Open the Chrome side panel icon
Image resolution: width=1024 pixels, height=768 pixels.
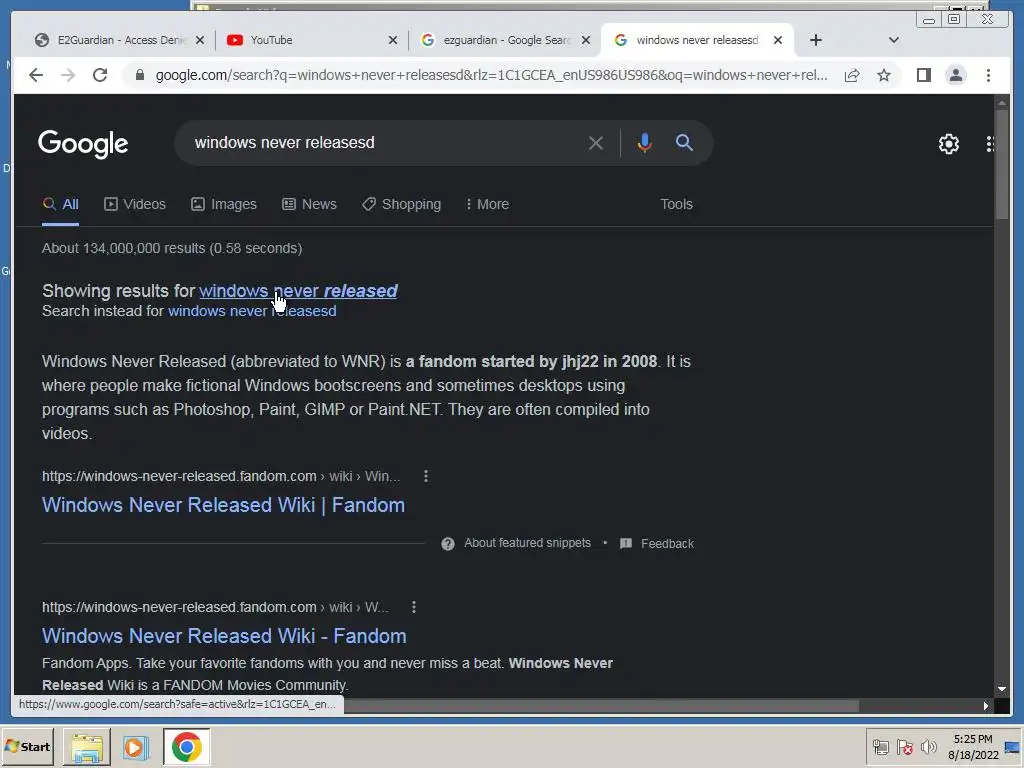coord(923,75)
